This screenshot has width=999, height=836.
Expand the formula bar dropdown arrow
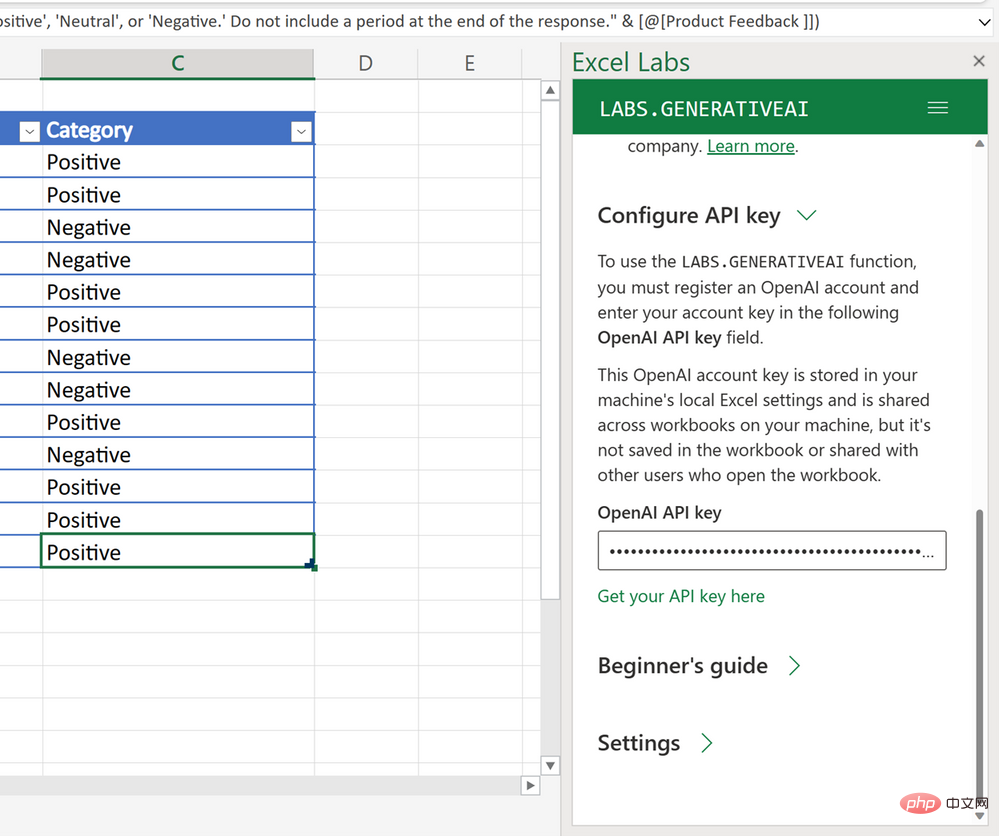981,21
